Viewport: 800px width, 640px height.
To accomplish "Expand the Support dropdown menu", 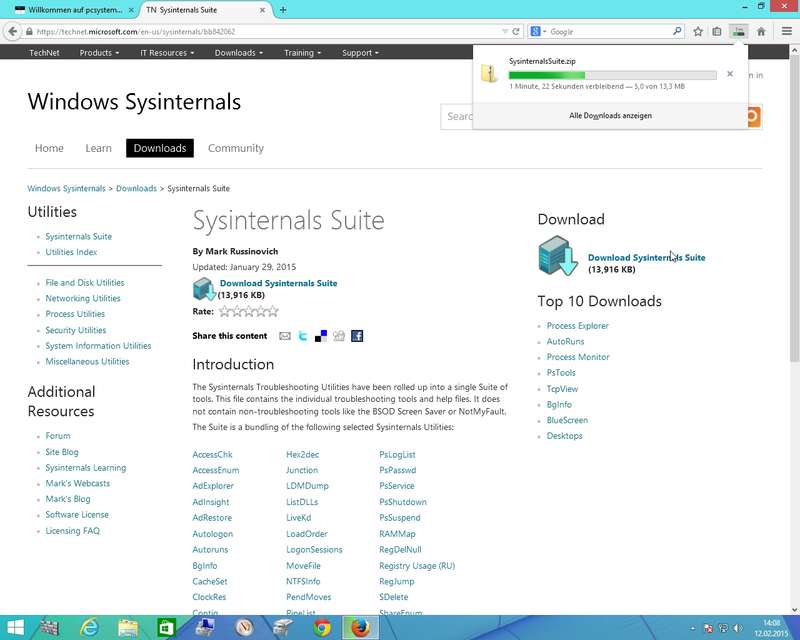I will (x=360, y=53).
